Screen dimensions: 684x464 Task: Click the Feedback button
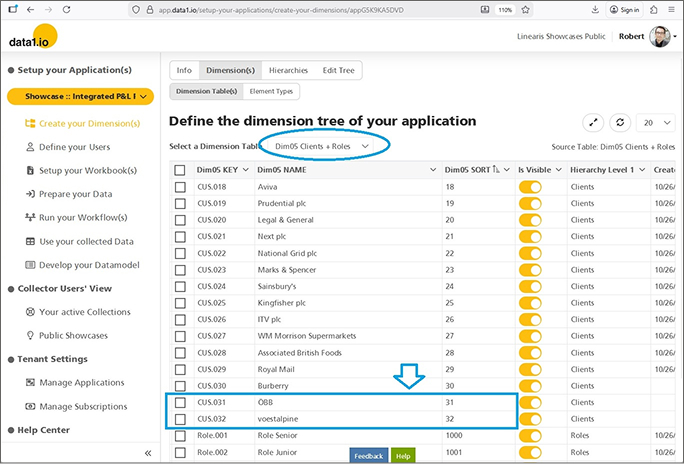point(368,455)
